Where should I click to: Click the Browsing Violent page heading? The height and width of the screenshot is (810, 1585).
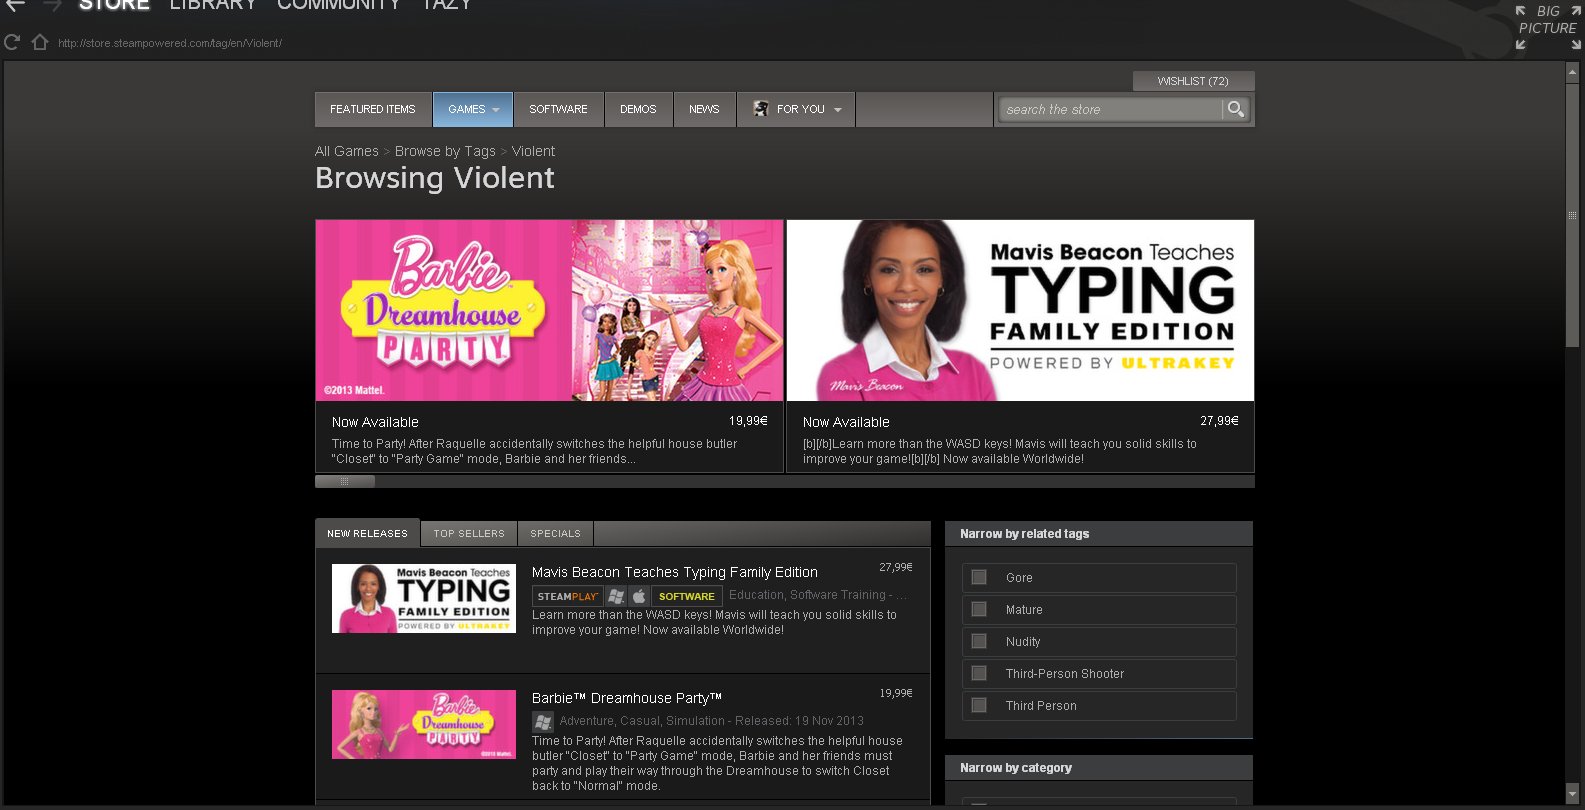pyautogui.click(x=435, y=178)
